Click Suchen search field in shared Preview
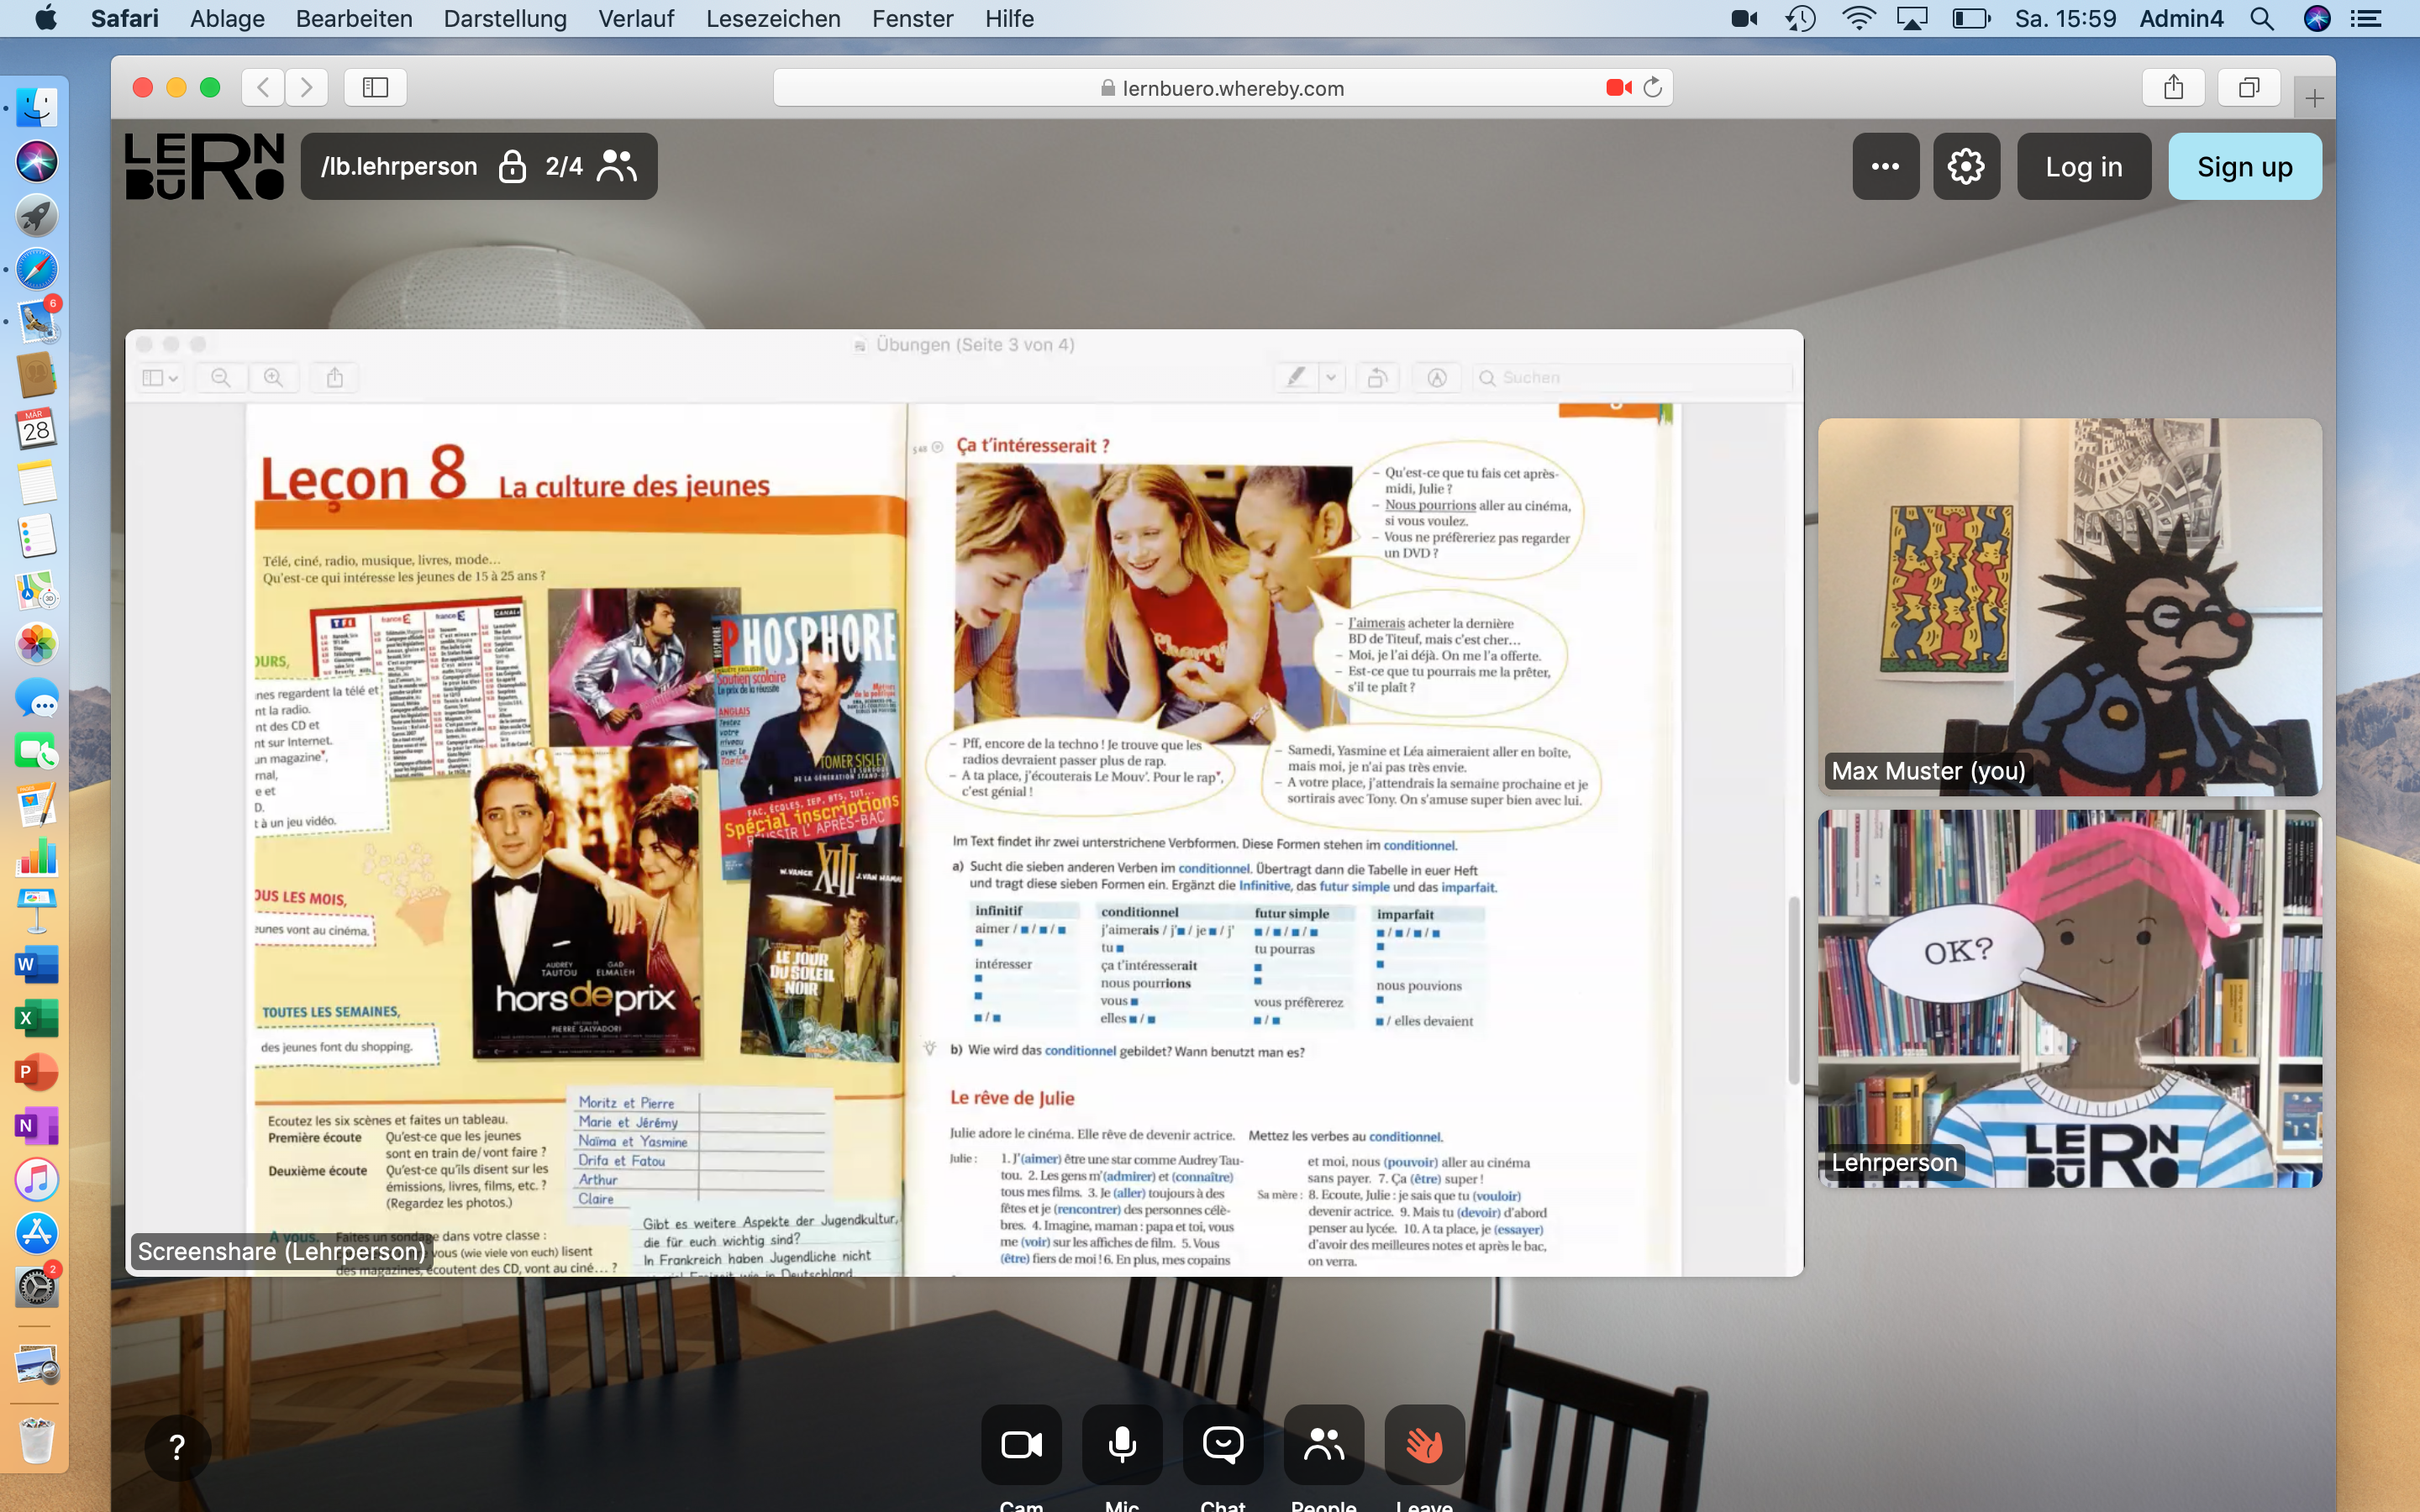Viewport: 2420px width, 1512px height. click(x=1632, y=377)
